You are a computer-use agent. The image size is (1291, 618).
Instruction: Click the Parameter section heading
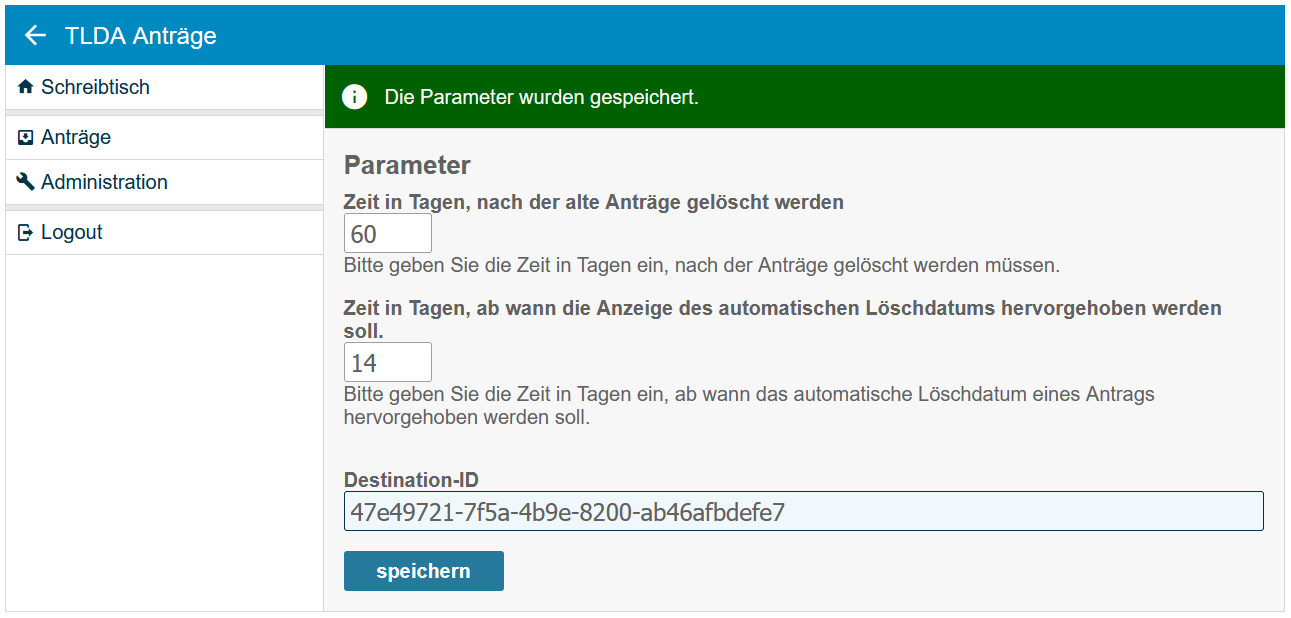click(407, 165)
